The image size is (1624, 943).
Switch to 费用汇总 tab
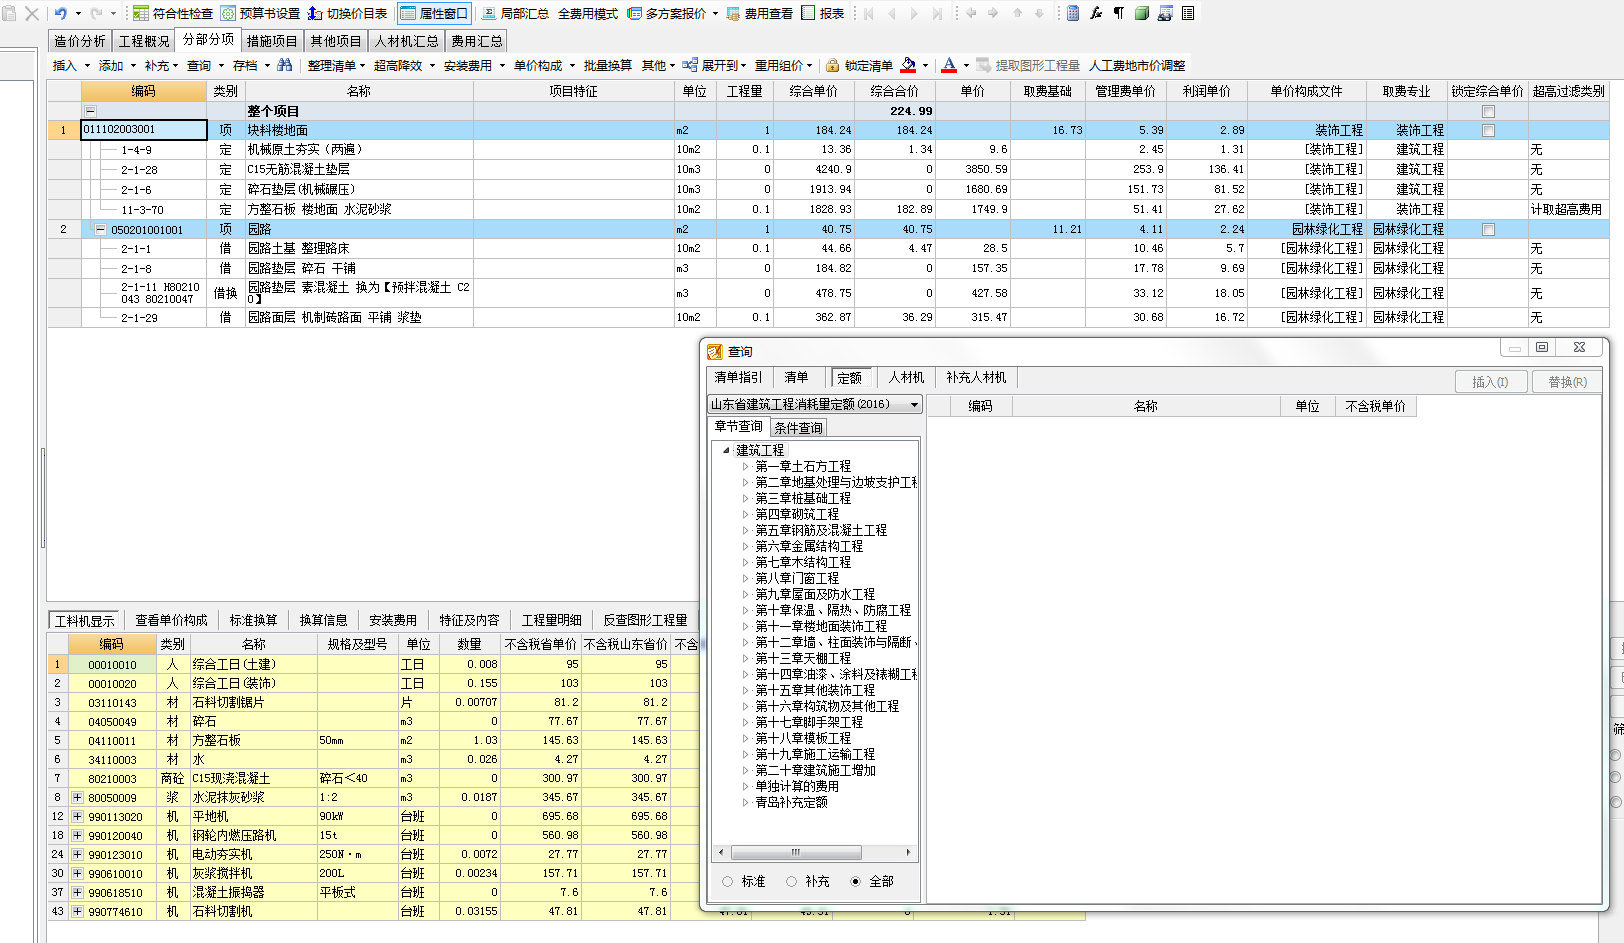[477, 41]
